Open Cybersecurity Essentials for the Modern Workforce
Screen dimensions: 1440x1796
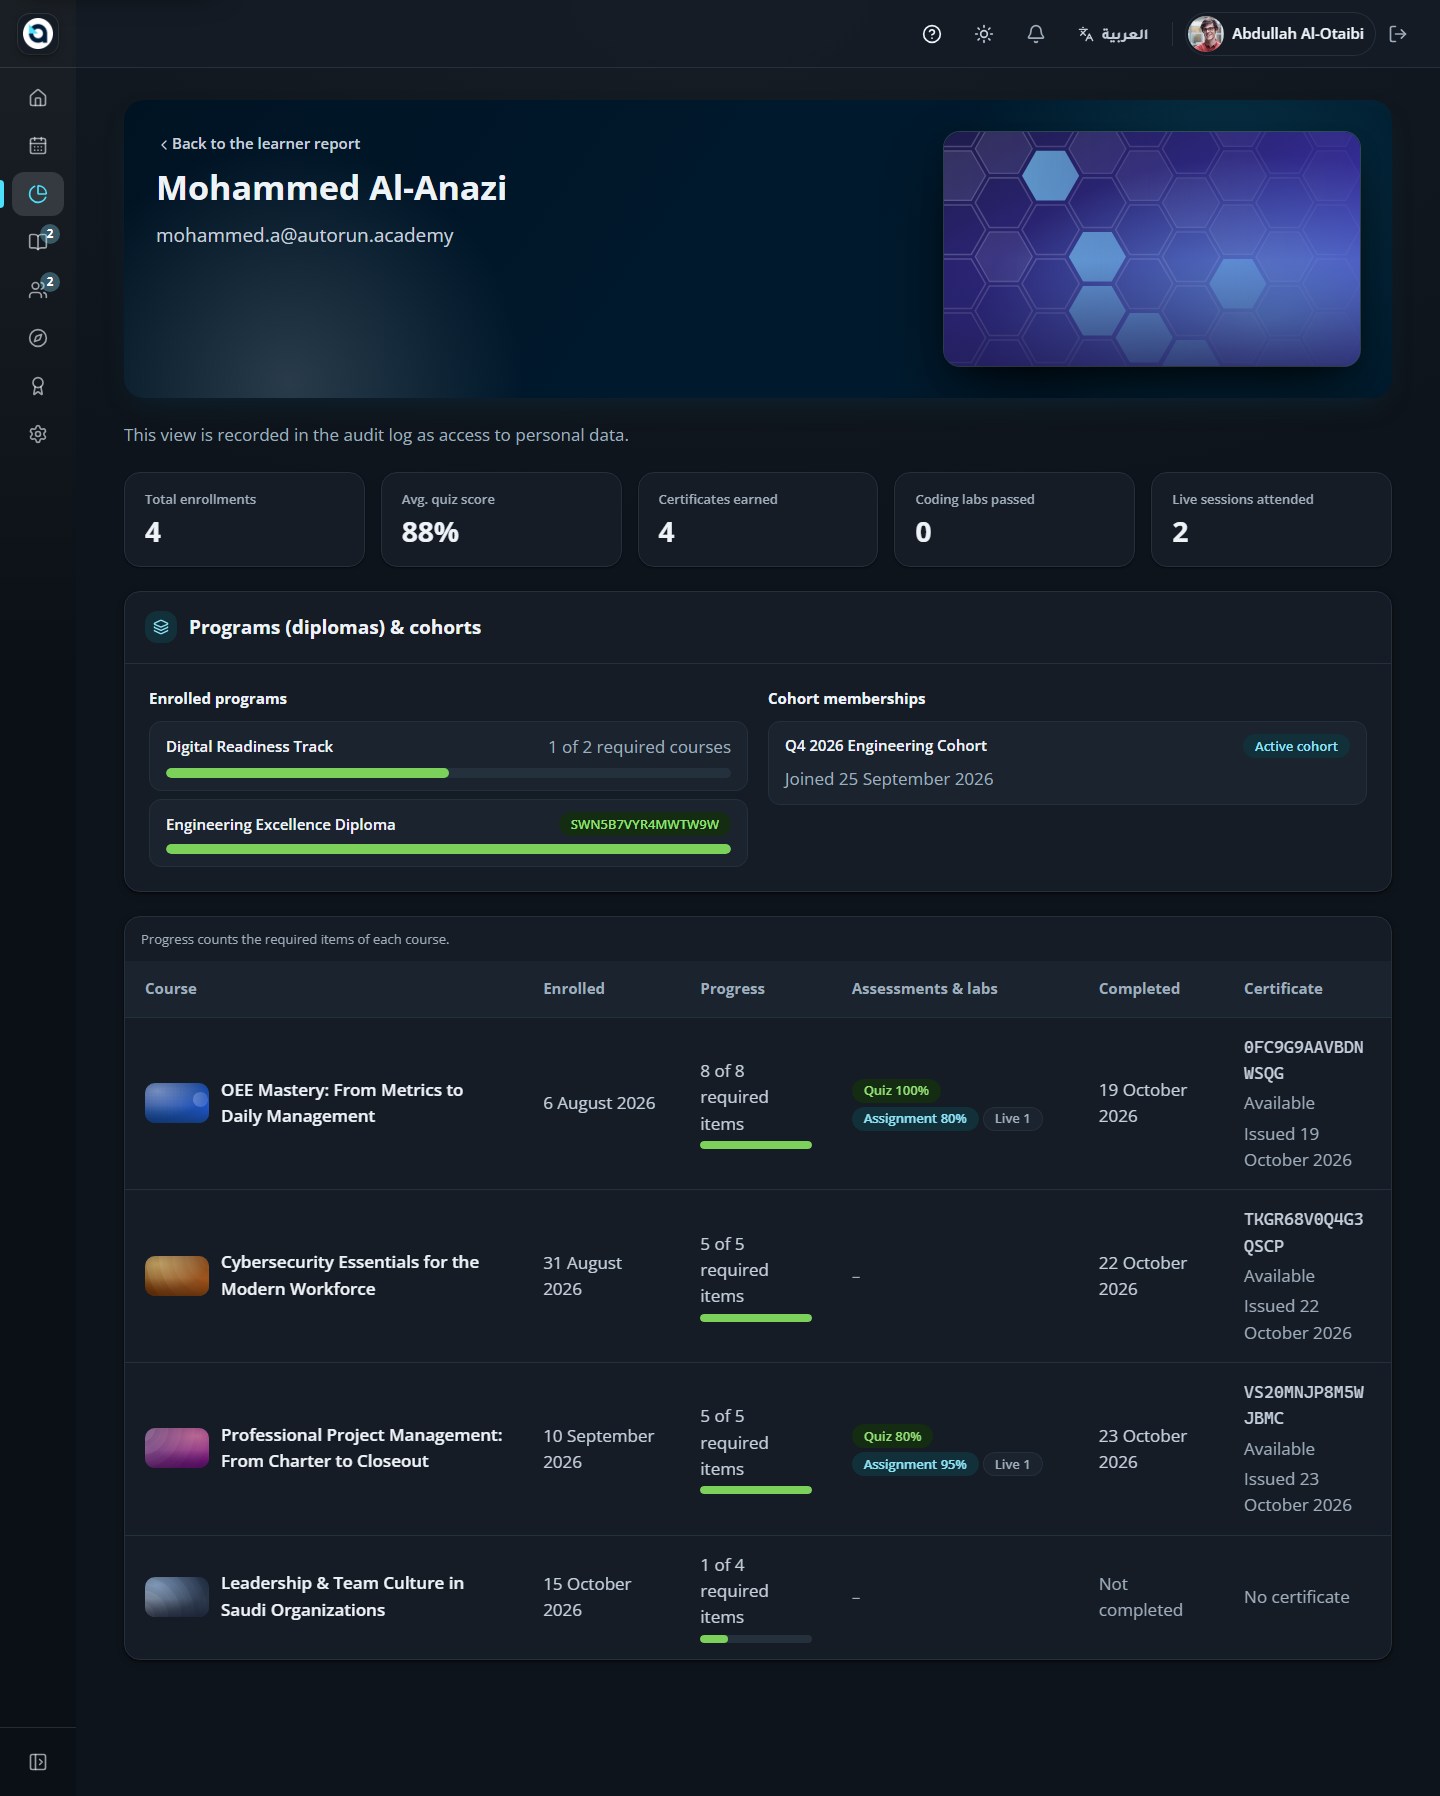350,1276
